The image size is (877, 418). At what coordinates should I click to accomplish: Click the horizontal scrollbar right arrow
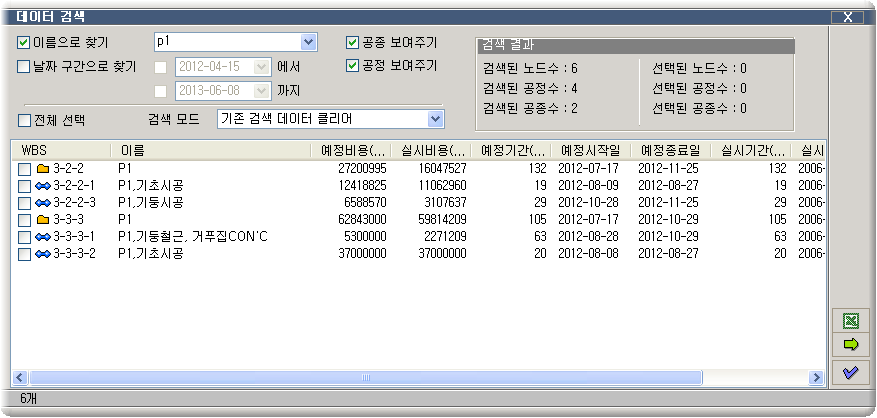[x=817, y=378]
